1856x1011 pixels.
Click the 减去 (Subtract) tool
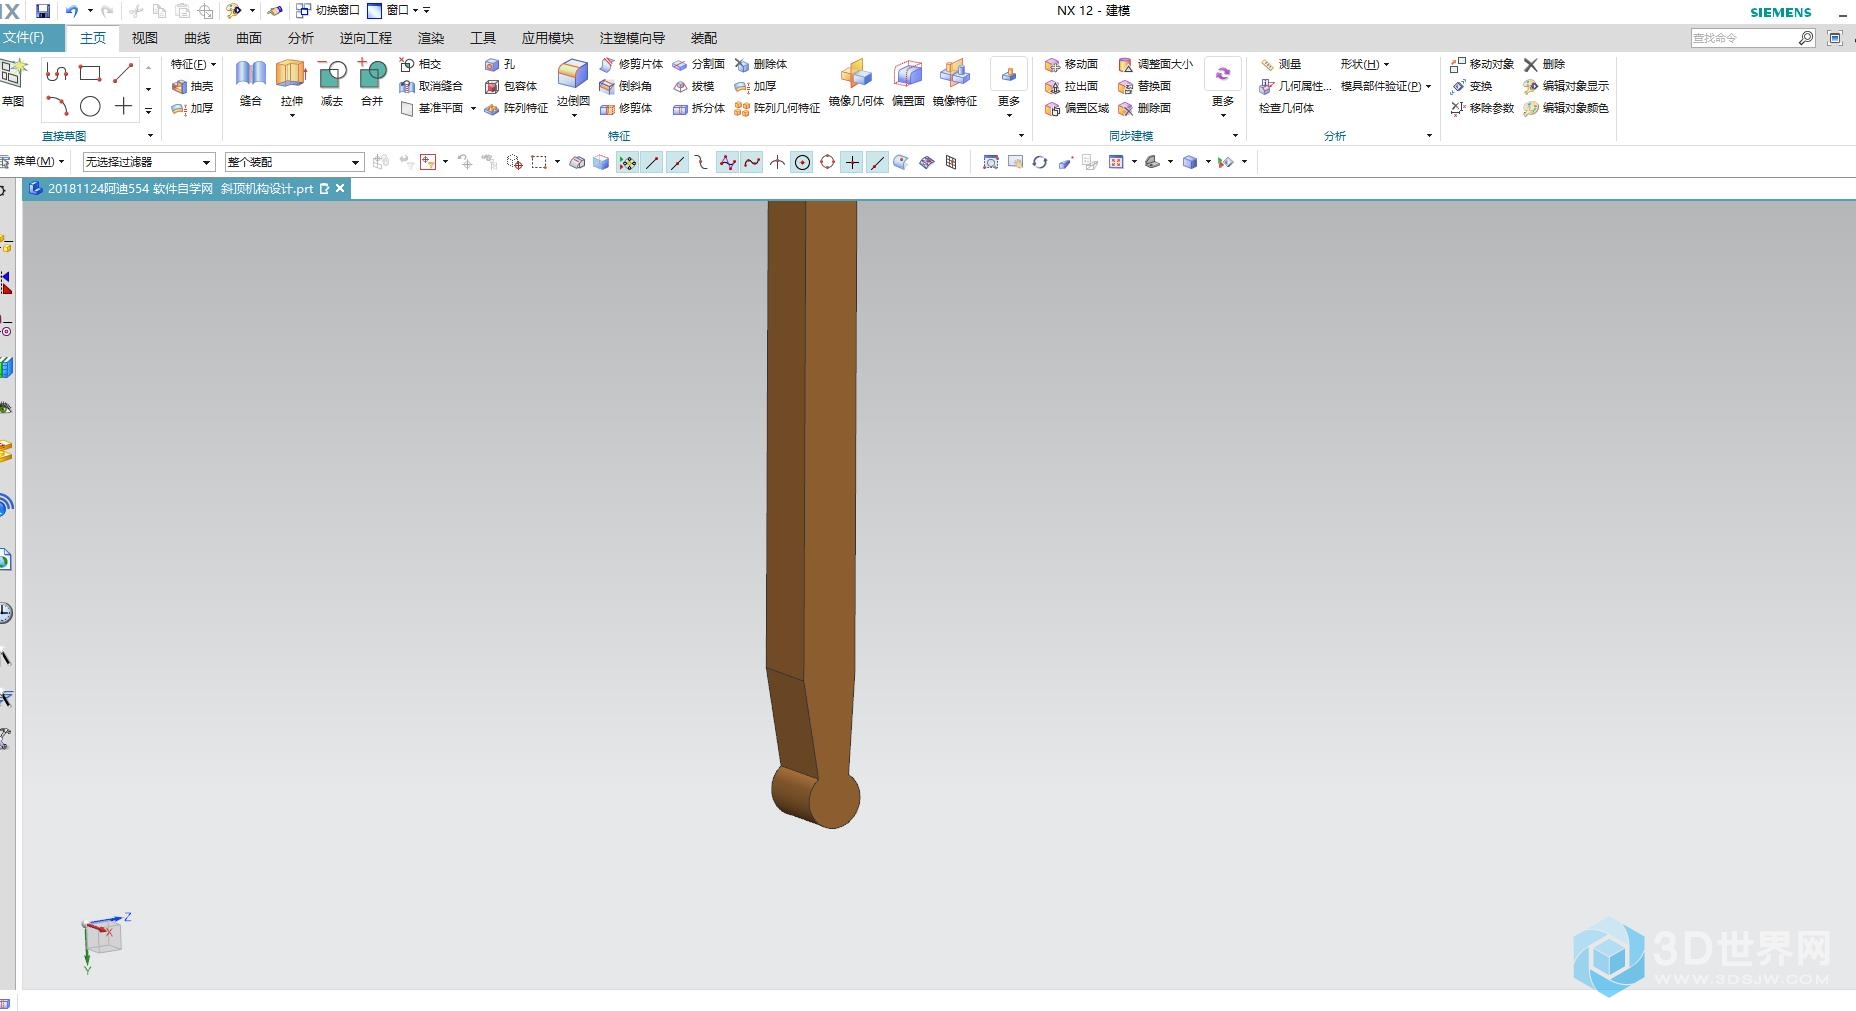tap(332, 84)
